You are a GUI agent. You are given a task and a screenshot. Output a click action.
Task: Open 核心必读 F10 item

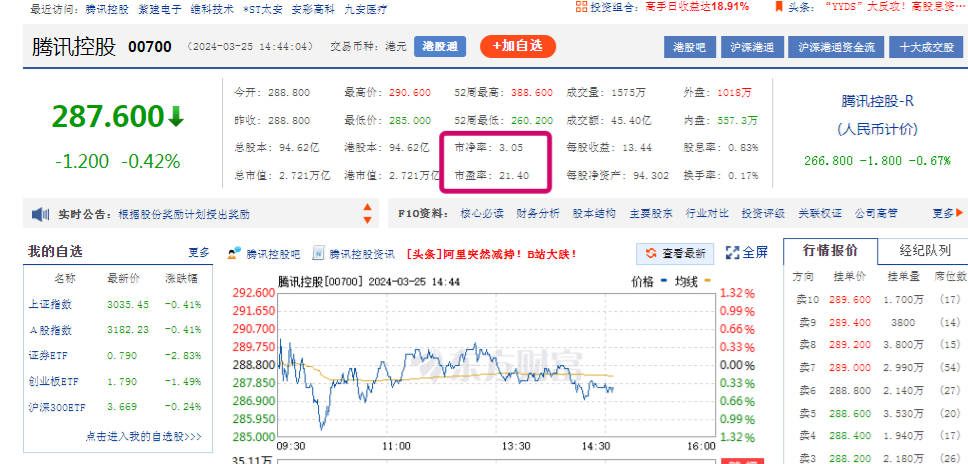tap(482, 213)
